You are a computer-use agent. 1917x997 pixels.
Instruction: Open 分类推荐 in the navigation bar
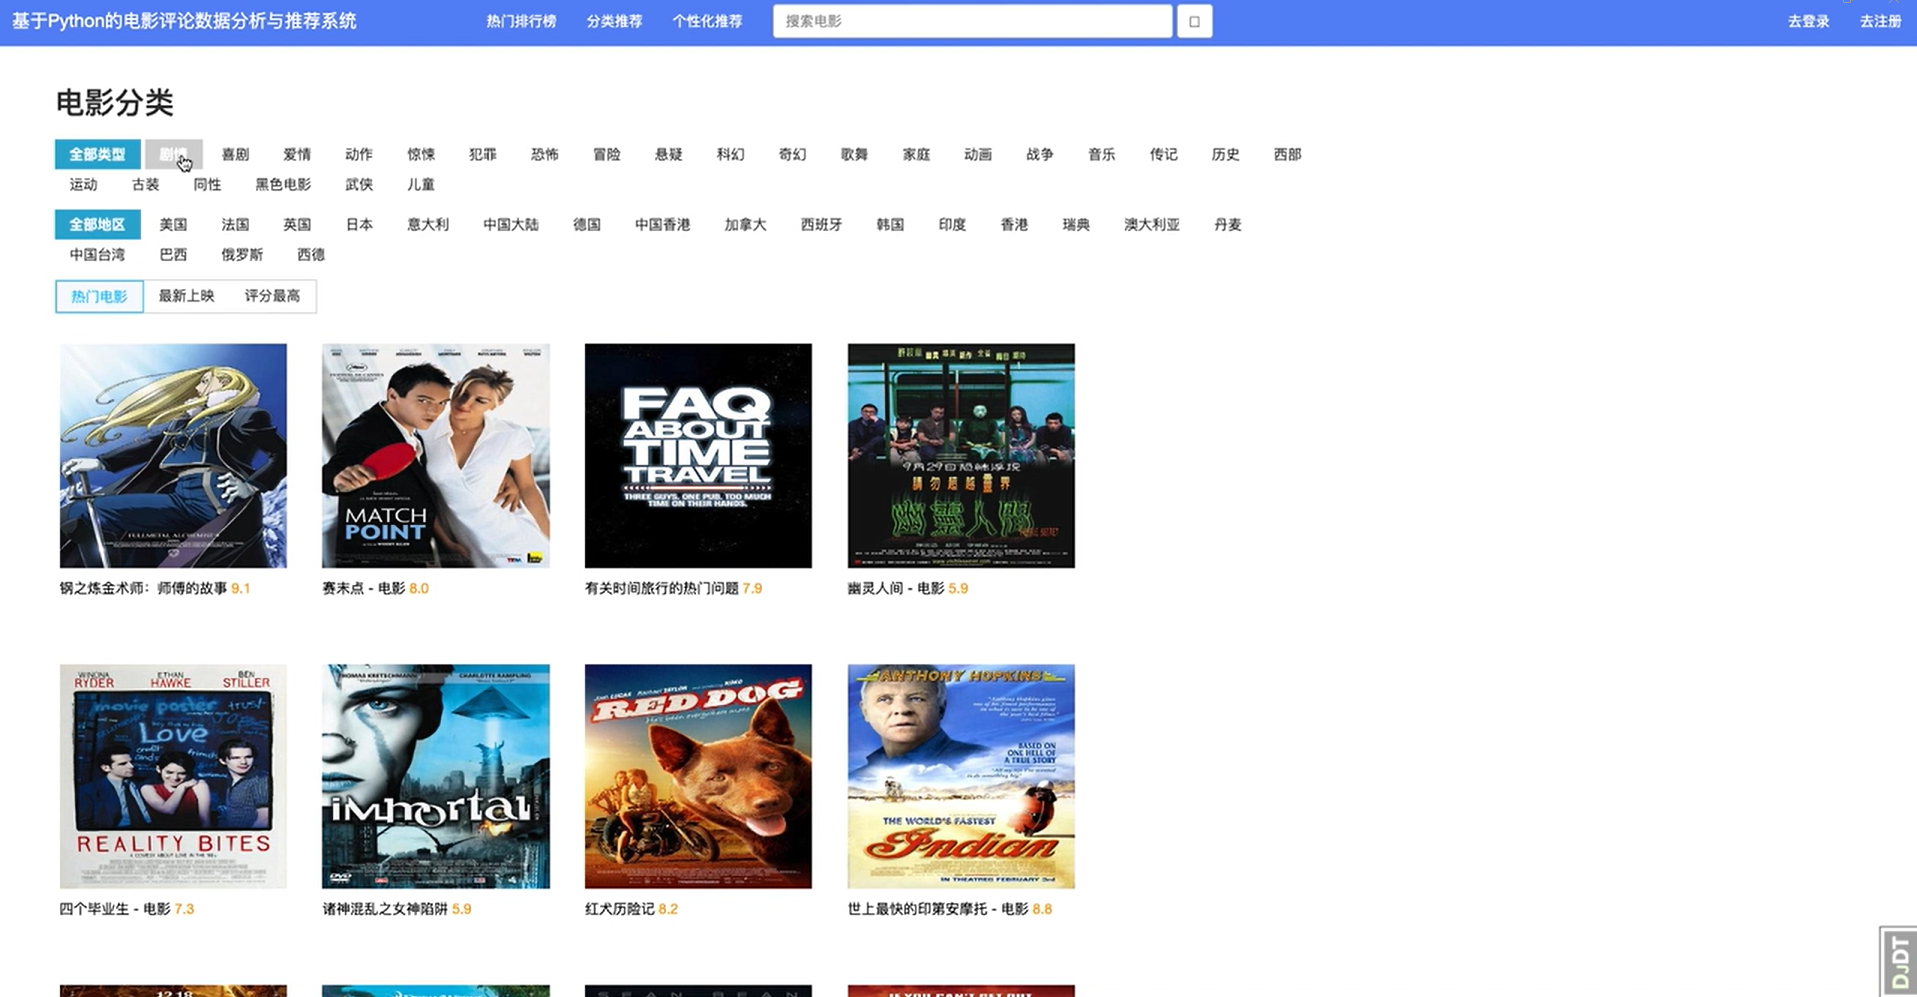click(614, 21)
